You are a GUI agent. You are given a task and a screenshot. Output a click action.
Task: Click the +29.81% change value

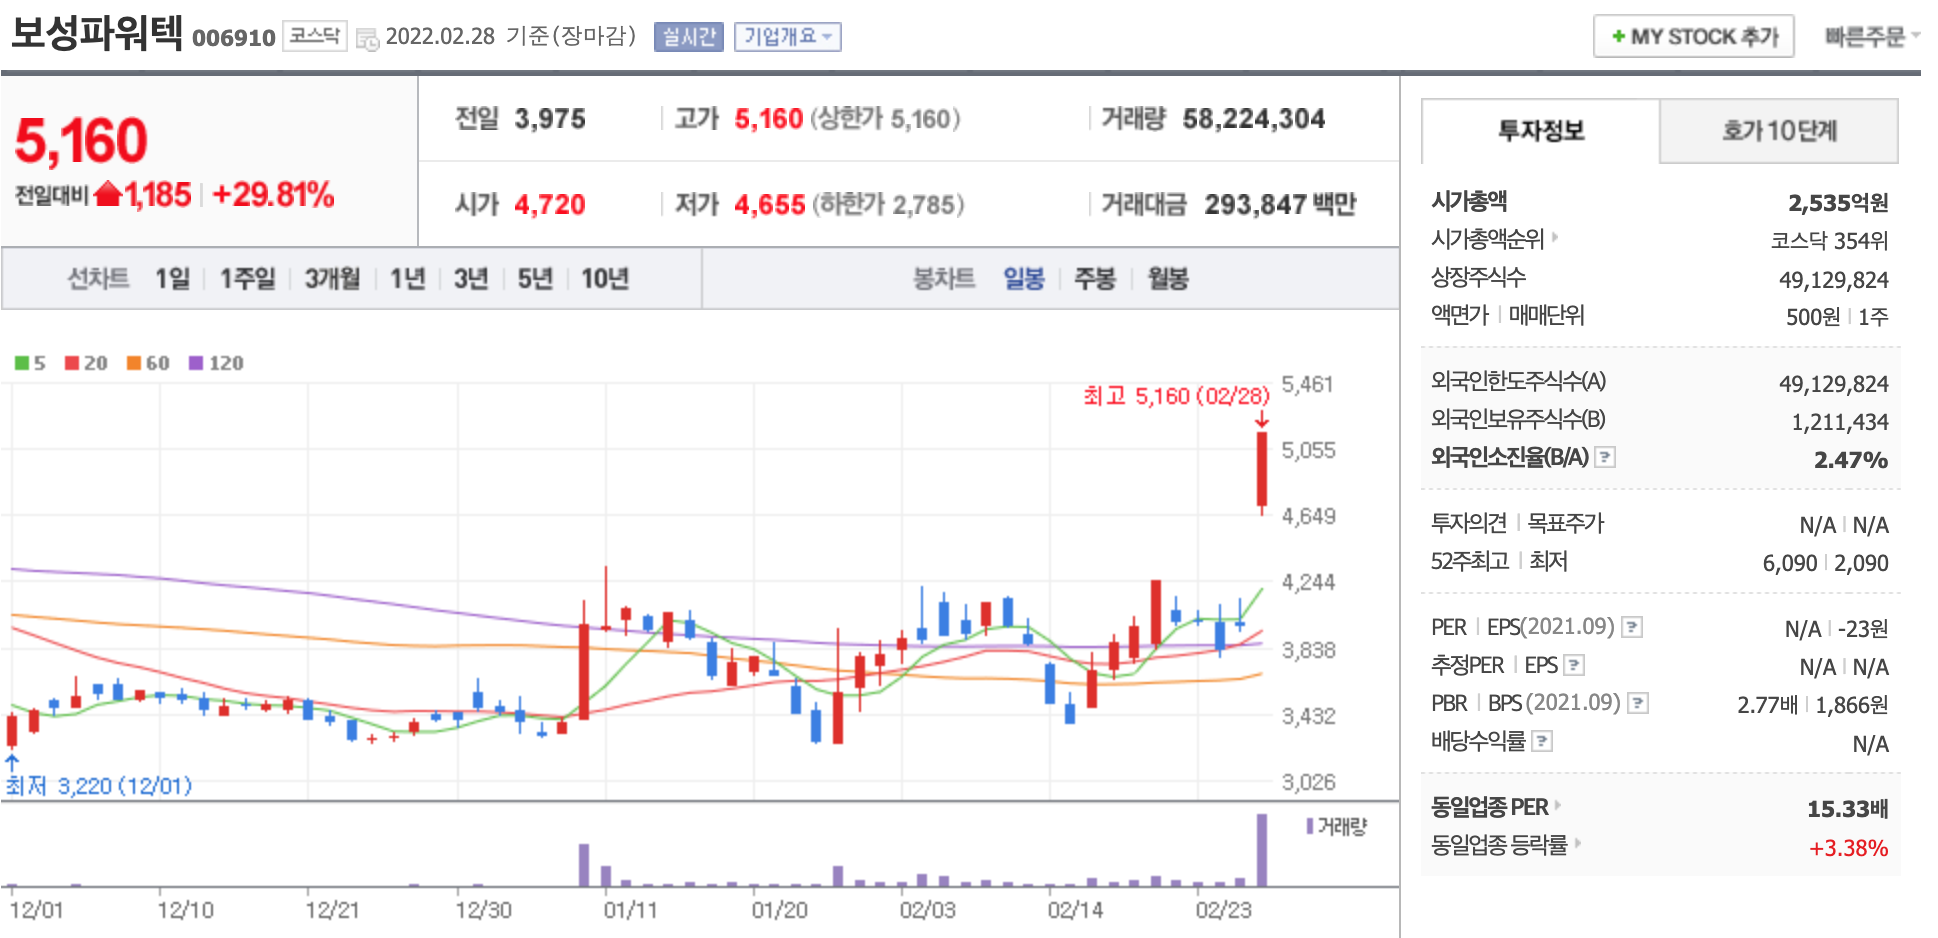(x=273, y=194)
